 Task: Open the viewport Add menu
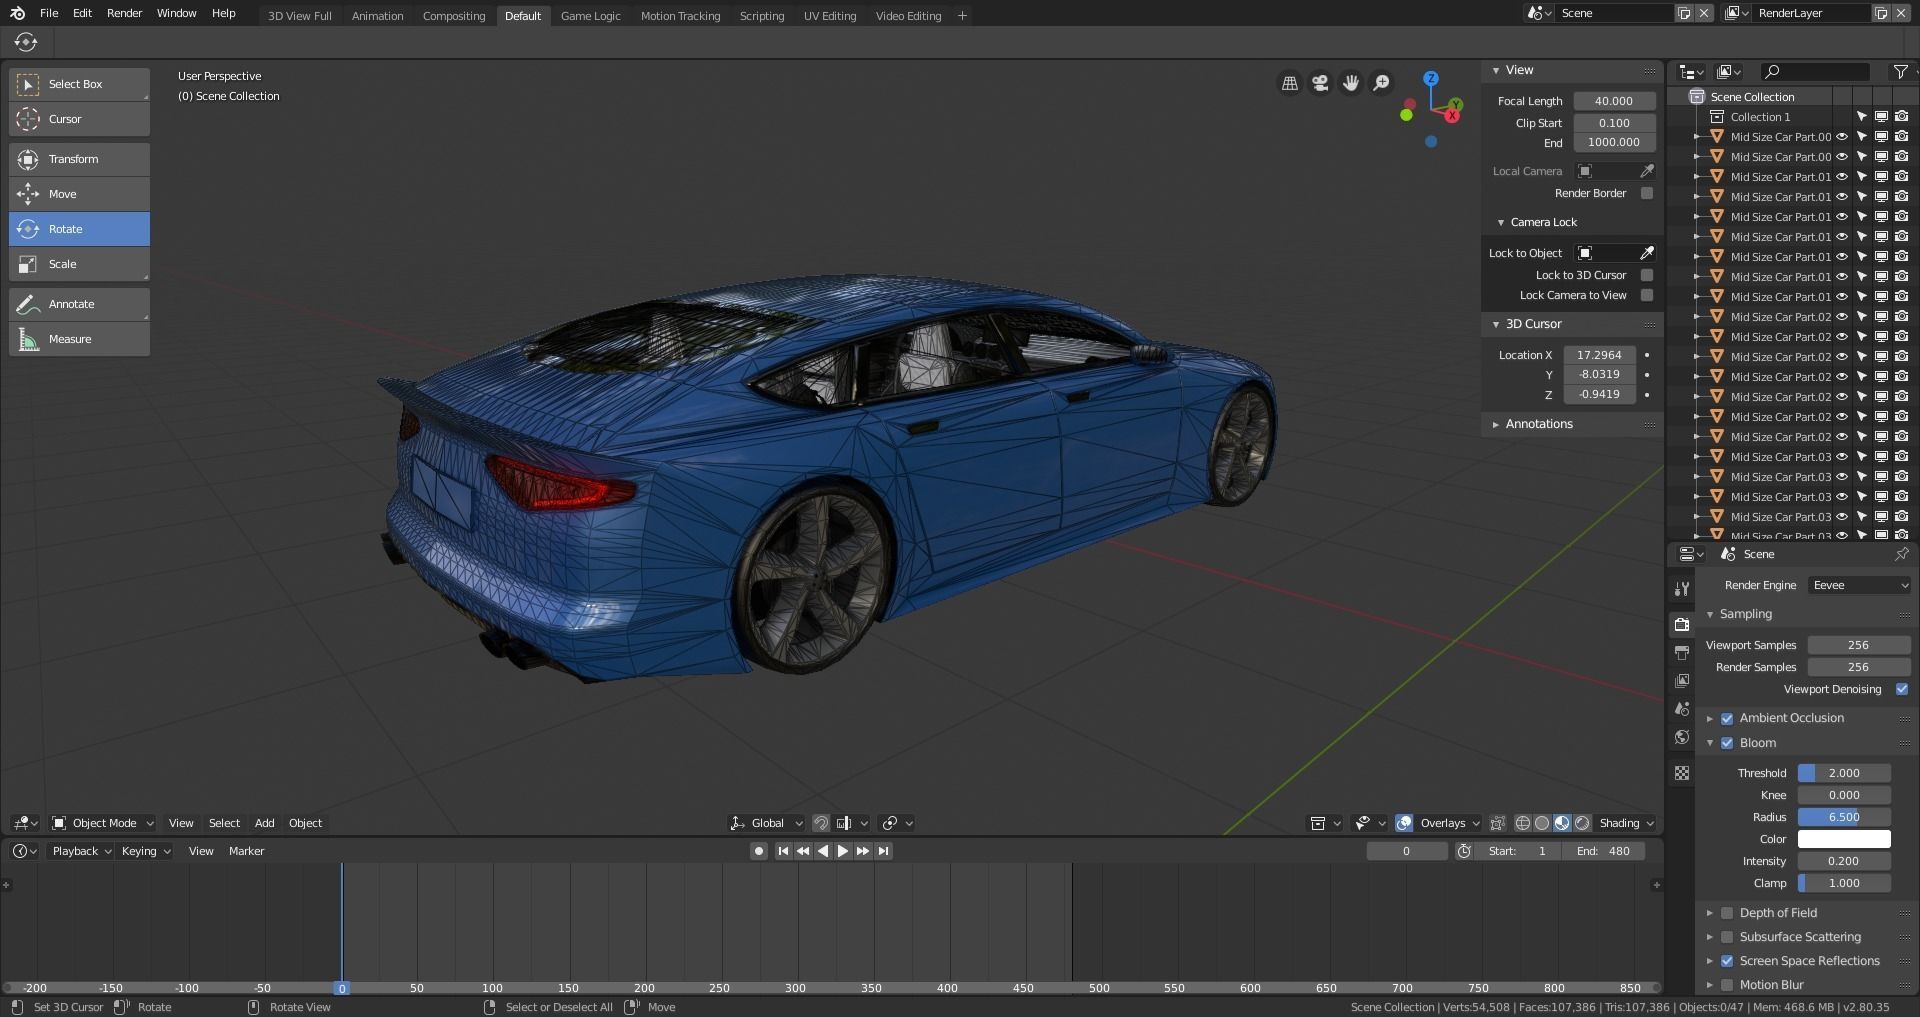click(264, 823)
